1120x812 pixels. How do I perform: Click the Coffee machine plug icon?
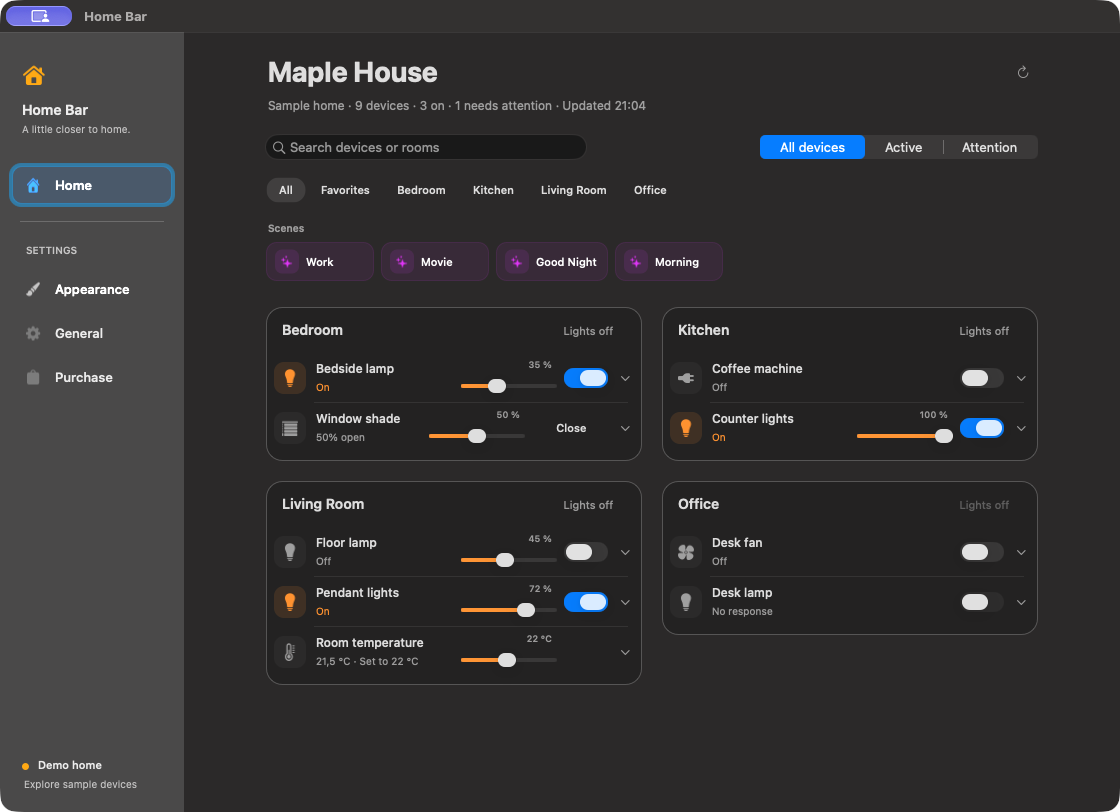tap(686, 378)
